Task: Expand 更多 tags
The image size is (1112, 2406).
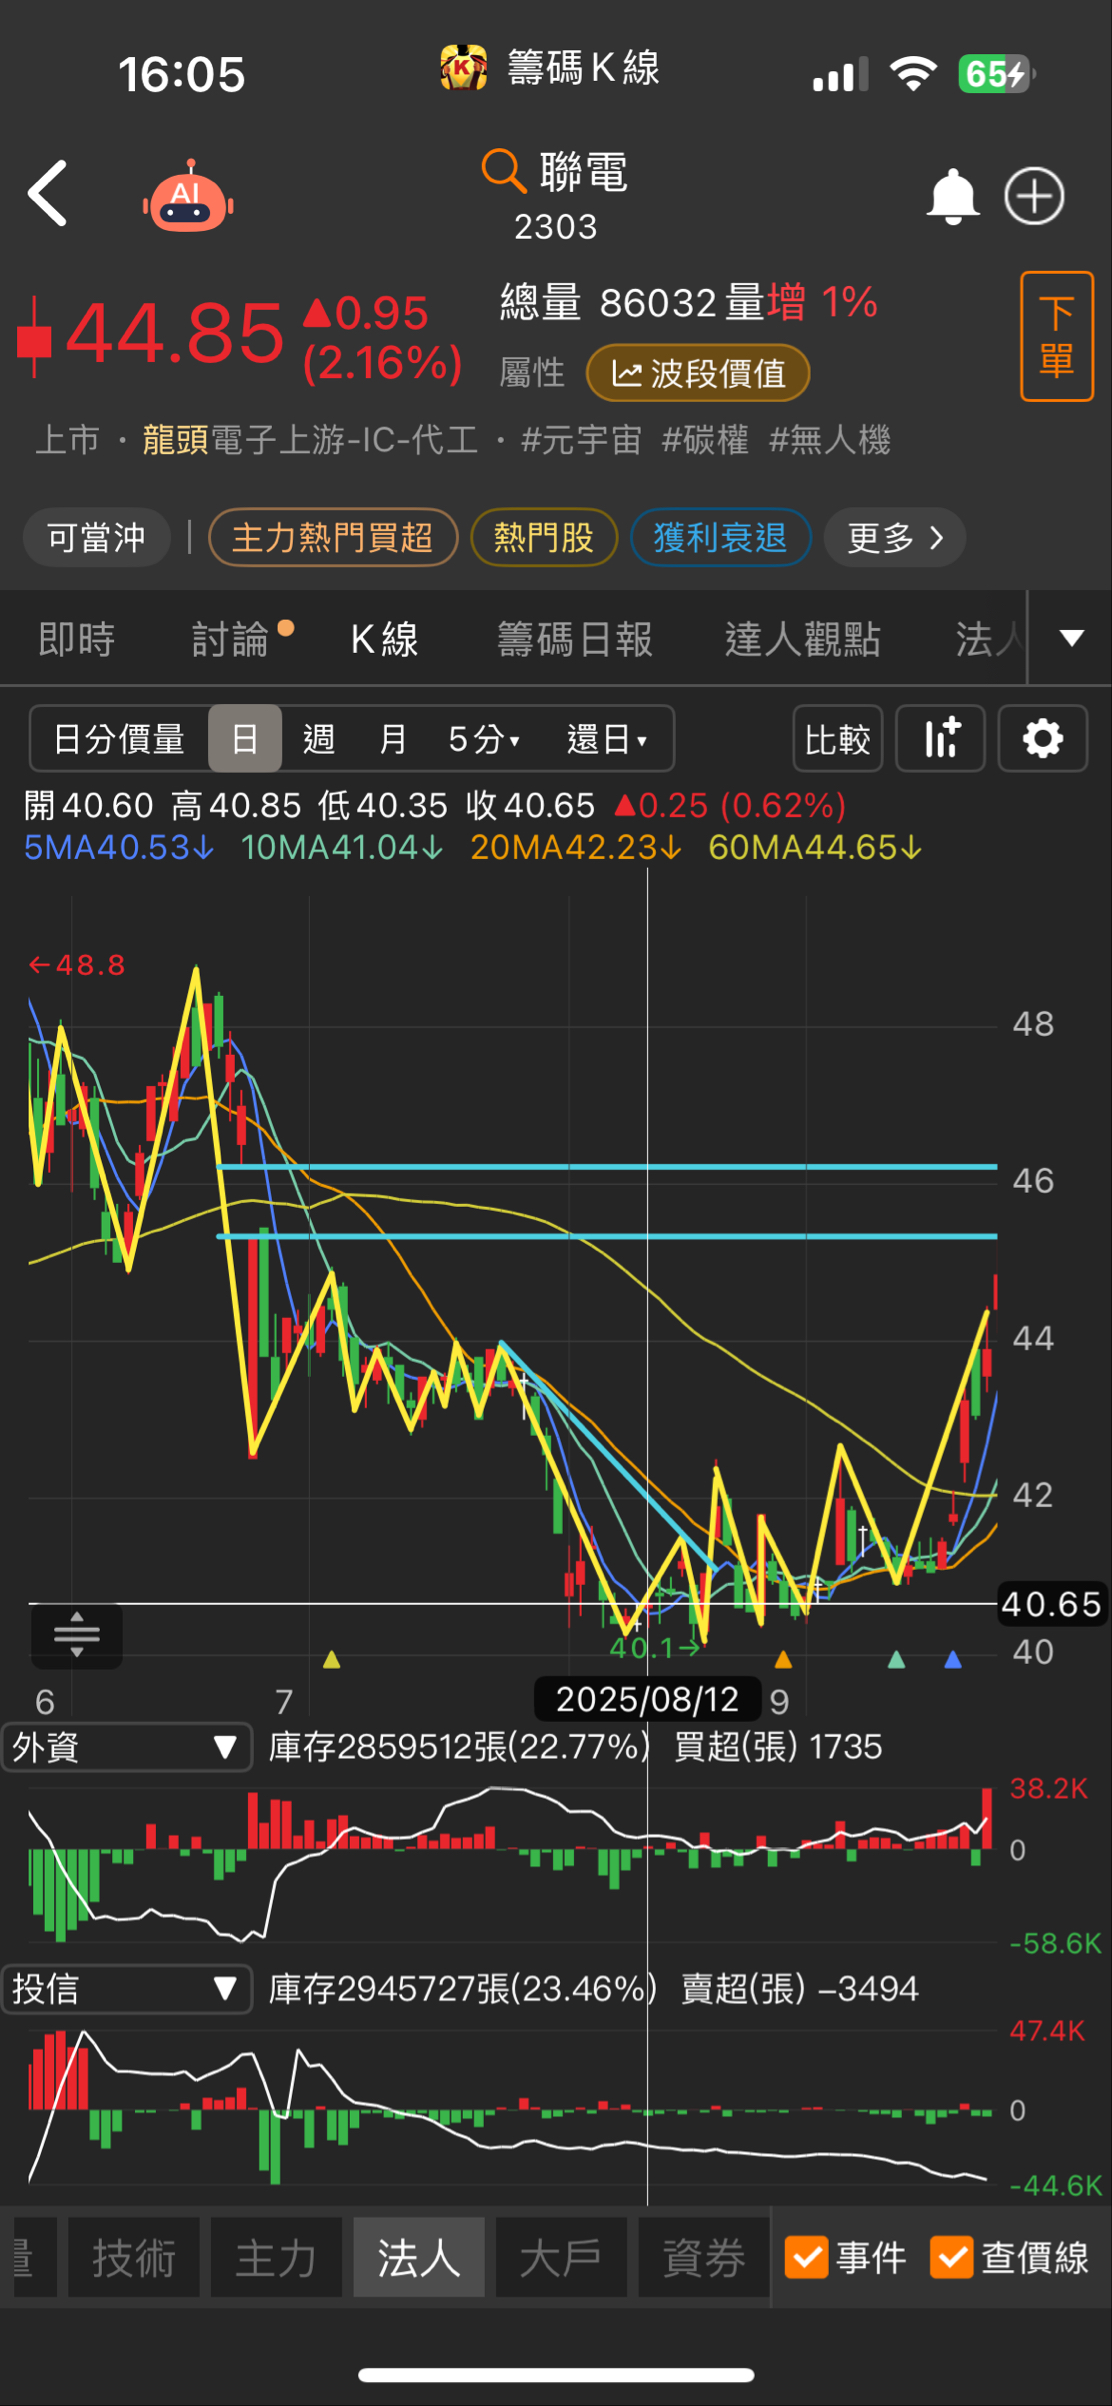Action: click(895, 538)
